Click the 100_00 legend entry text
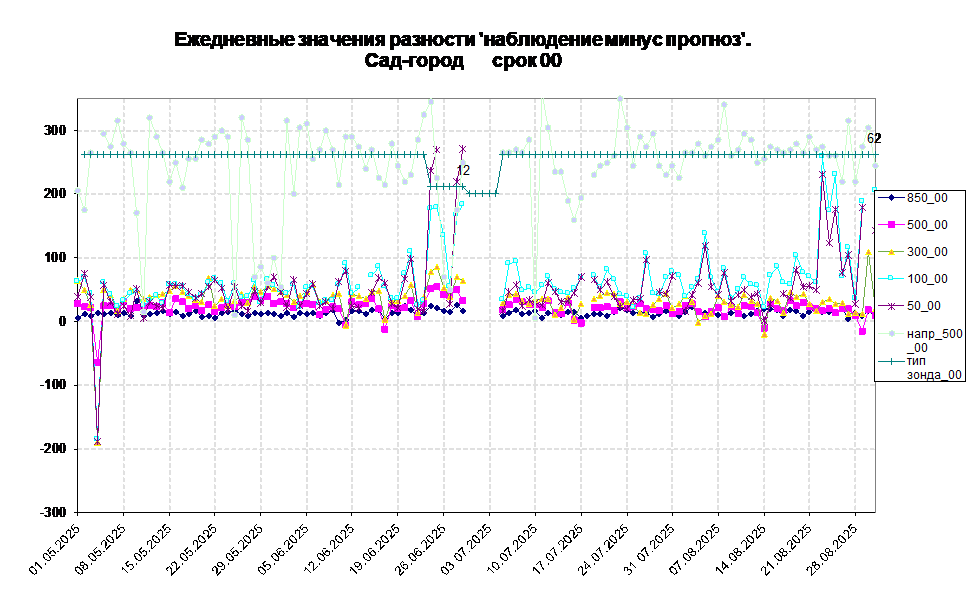976x599 pixels. tap(927, 279)
